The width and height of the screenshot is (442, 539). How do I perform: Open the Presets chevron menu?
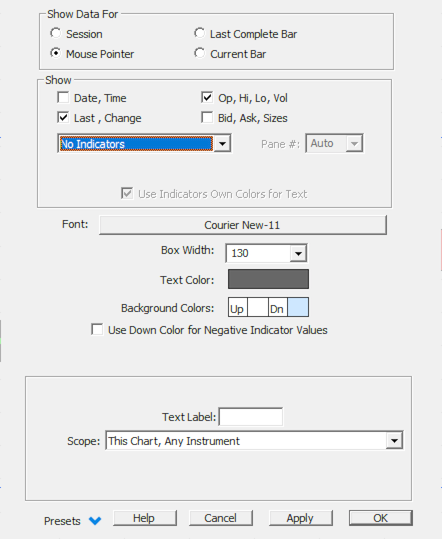tap(95, 520)
